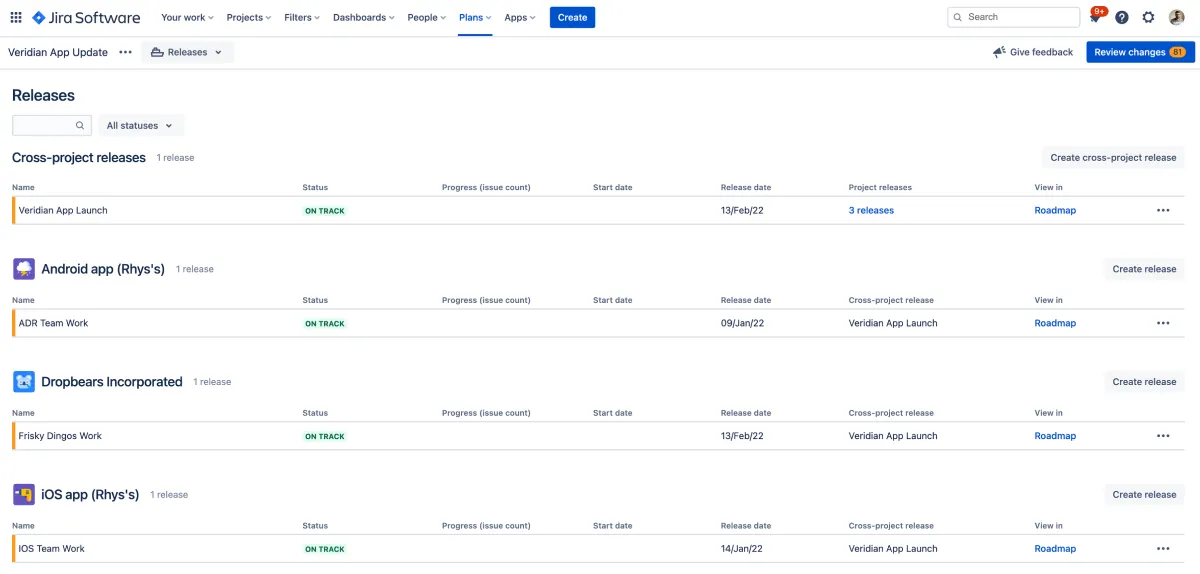
Task: Click Review changes button
Action: (1140, 52)
